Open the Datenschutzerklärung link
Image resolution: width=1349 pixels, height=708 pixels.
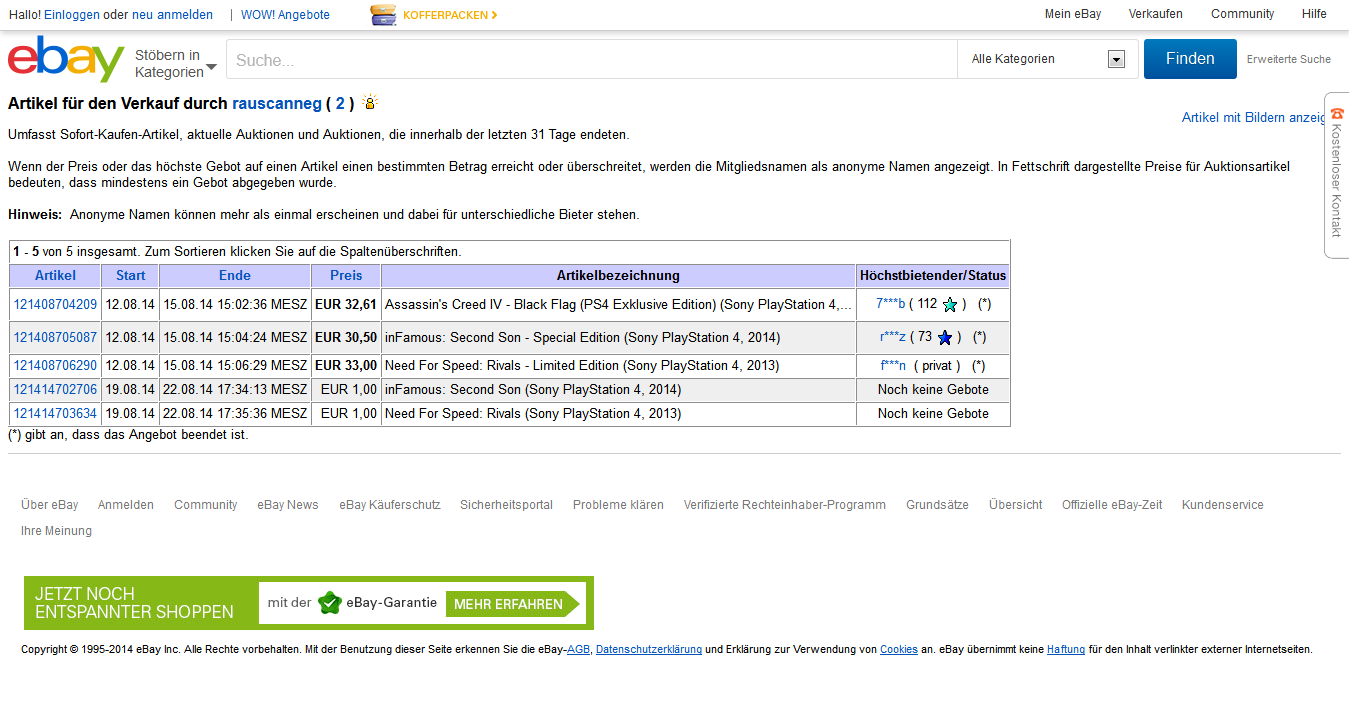click(649, 650)
